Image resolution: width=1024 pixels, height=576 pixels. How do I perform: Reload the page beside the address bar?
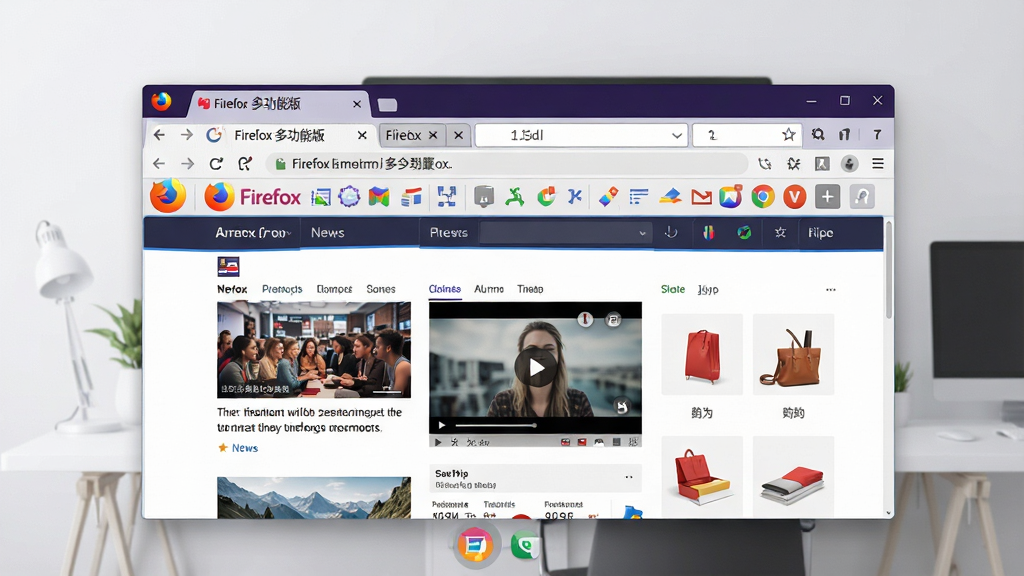(x=216, y=163)
